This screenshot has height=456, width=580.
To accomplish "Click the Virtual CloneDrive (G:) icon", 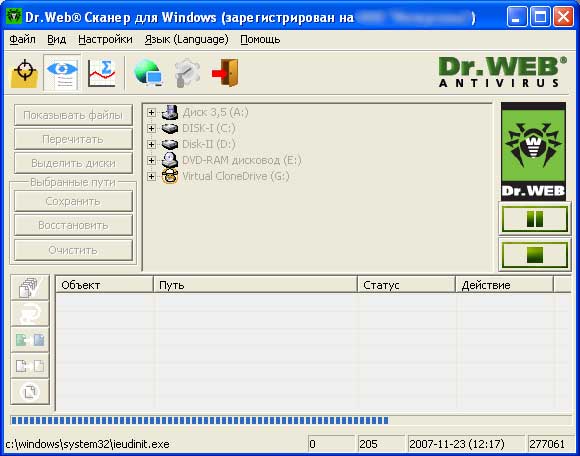I will (170, 176).
